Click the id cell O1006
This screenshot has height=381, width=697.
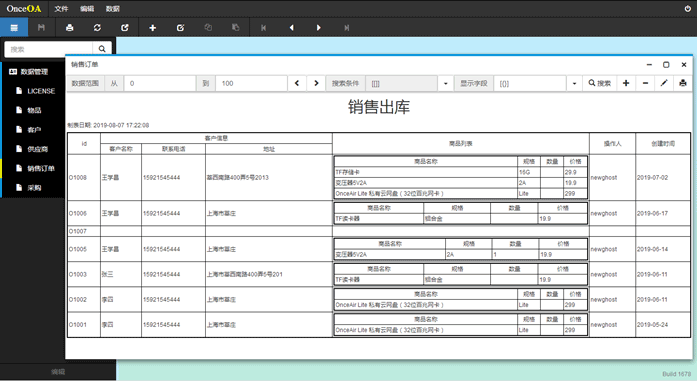(84, 213)
